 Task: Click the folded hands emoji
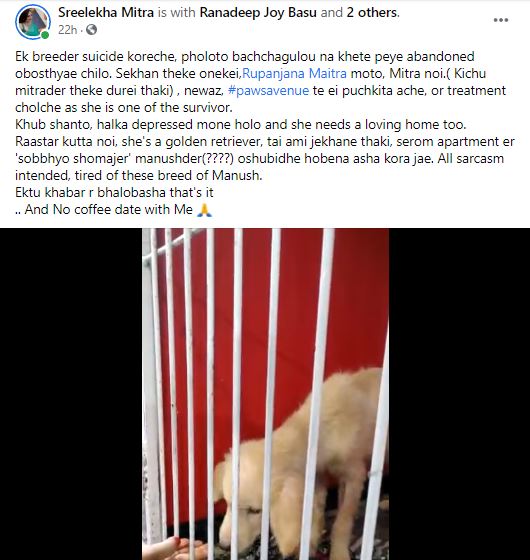[x=205, y=210]
